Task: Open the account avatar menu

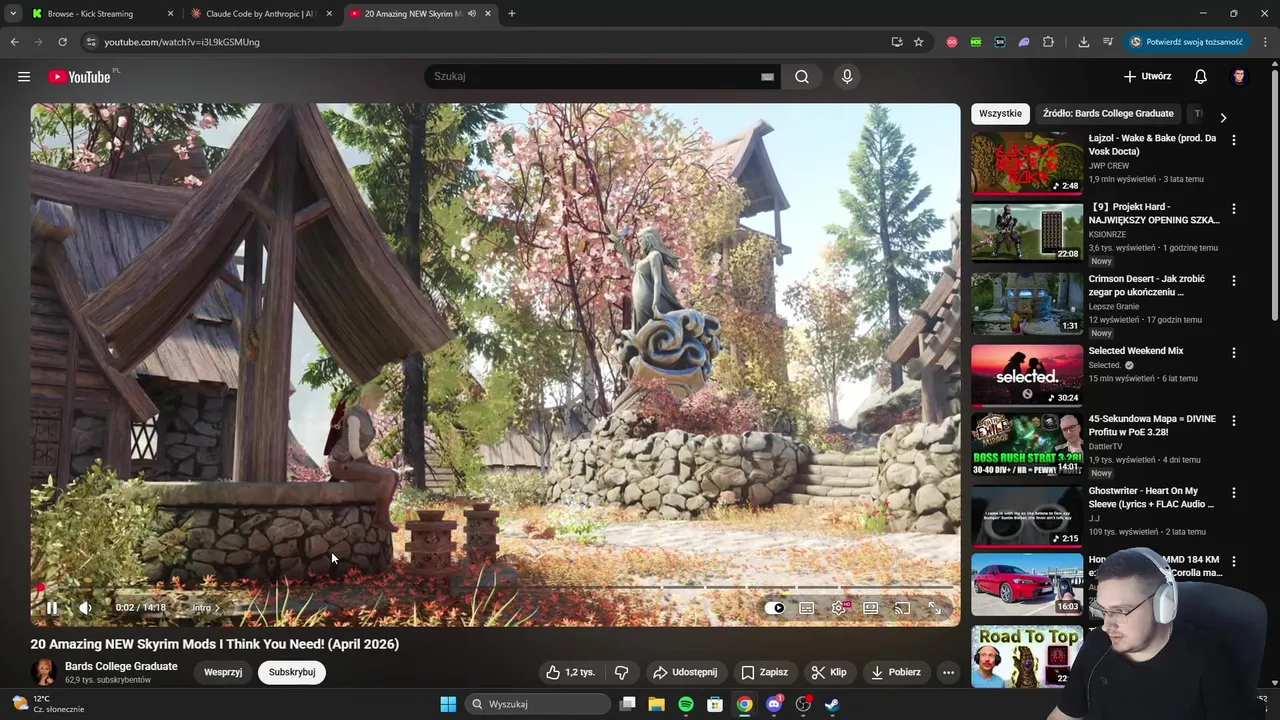Action: (x=1239, y=77)
